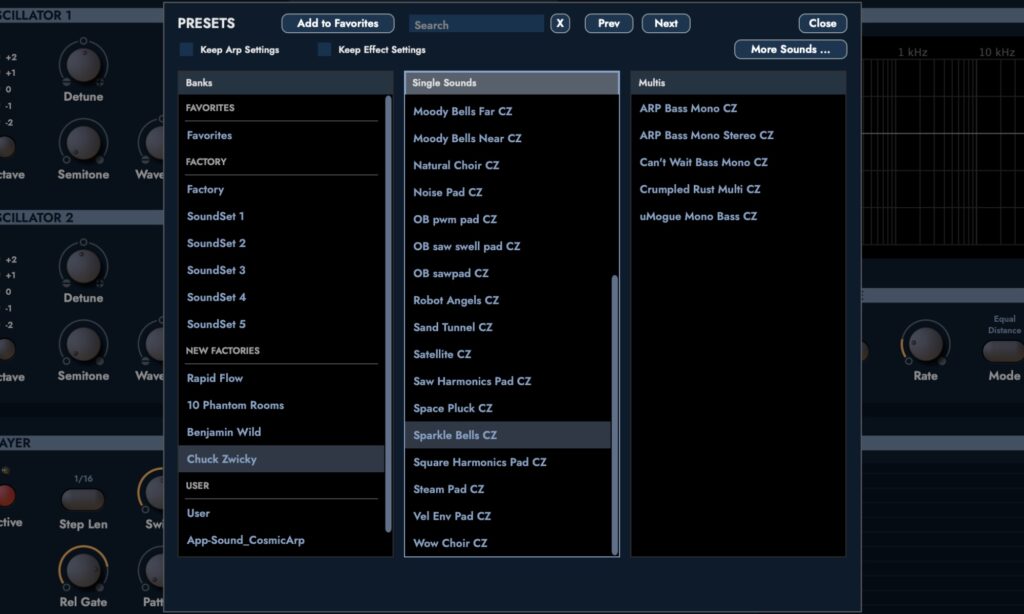The height and width of the screenshot is (614, 1024).
Task: Clear search with the X button
Action: tap(560, 24)
